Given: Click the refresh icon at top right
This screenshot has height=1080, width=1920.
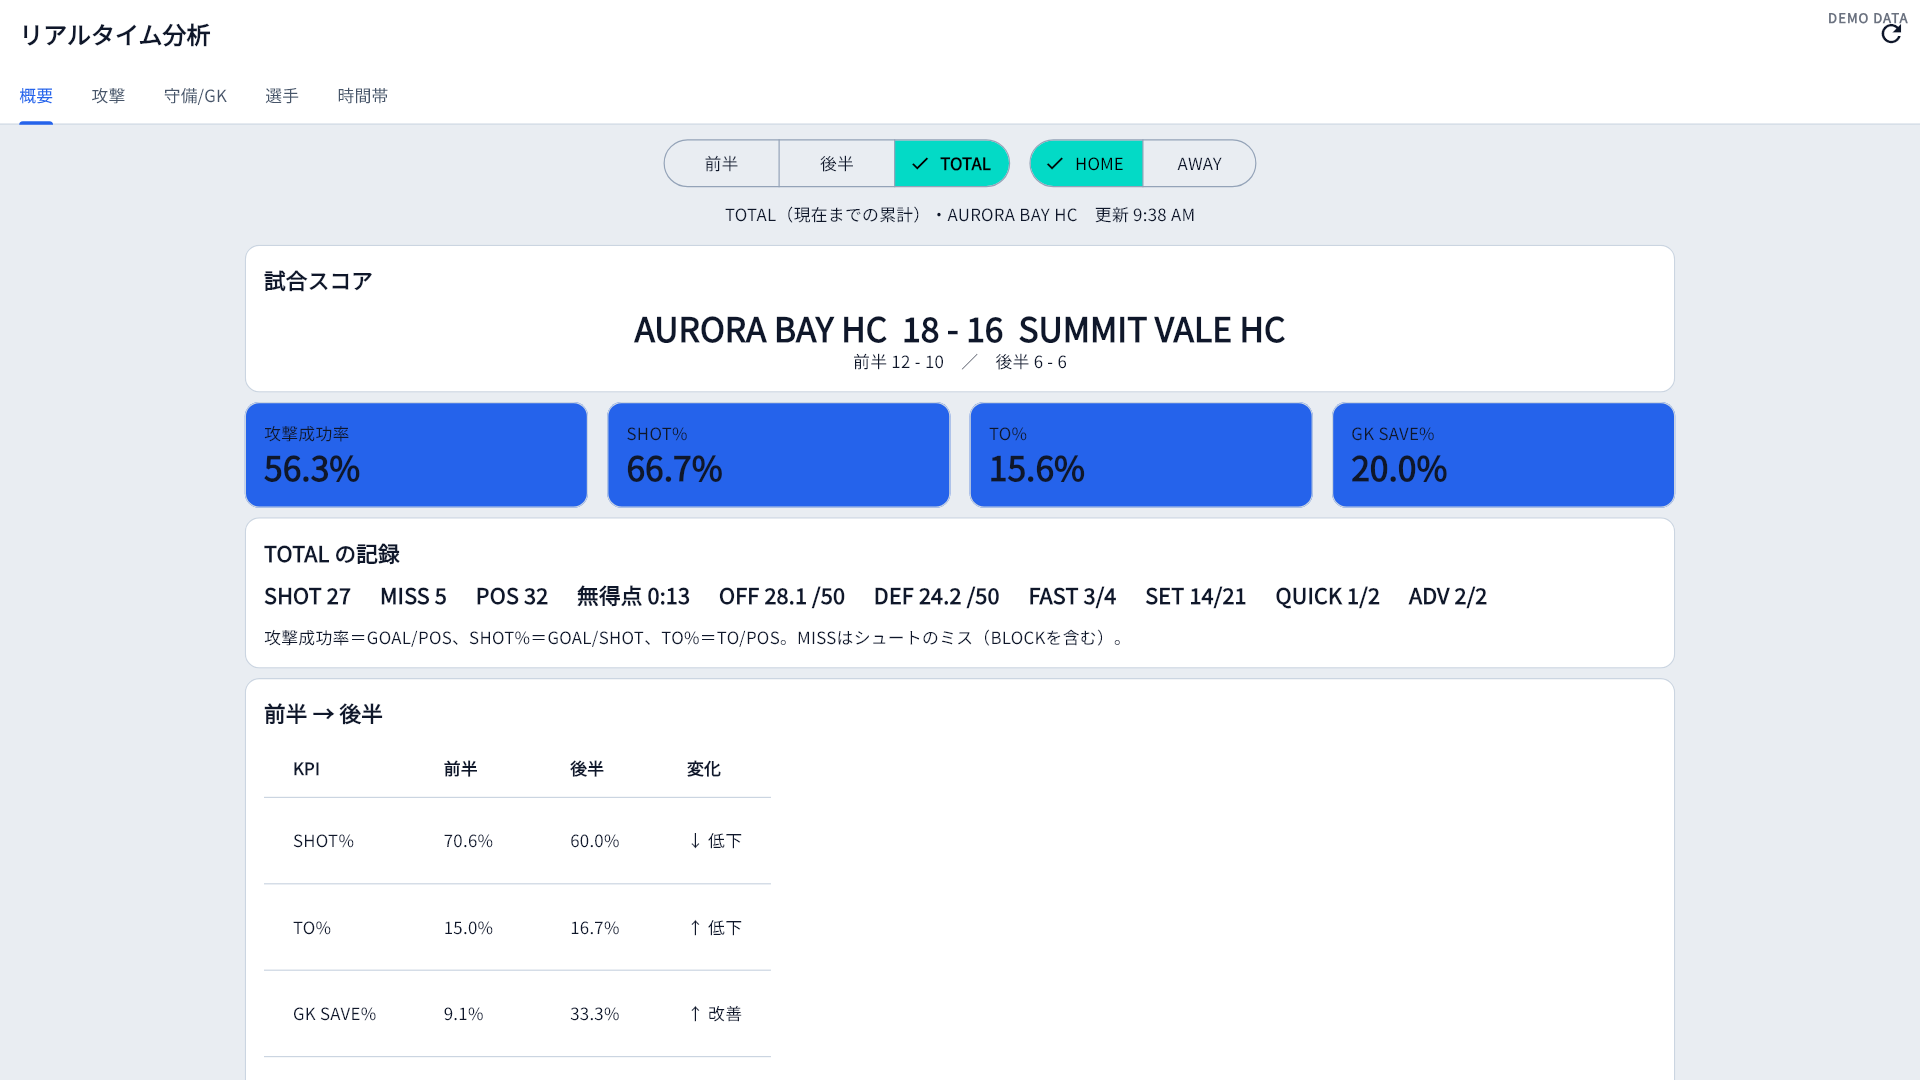Looking at the screenshot, I should click(x=1891, y=34).
